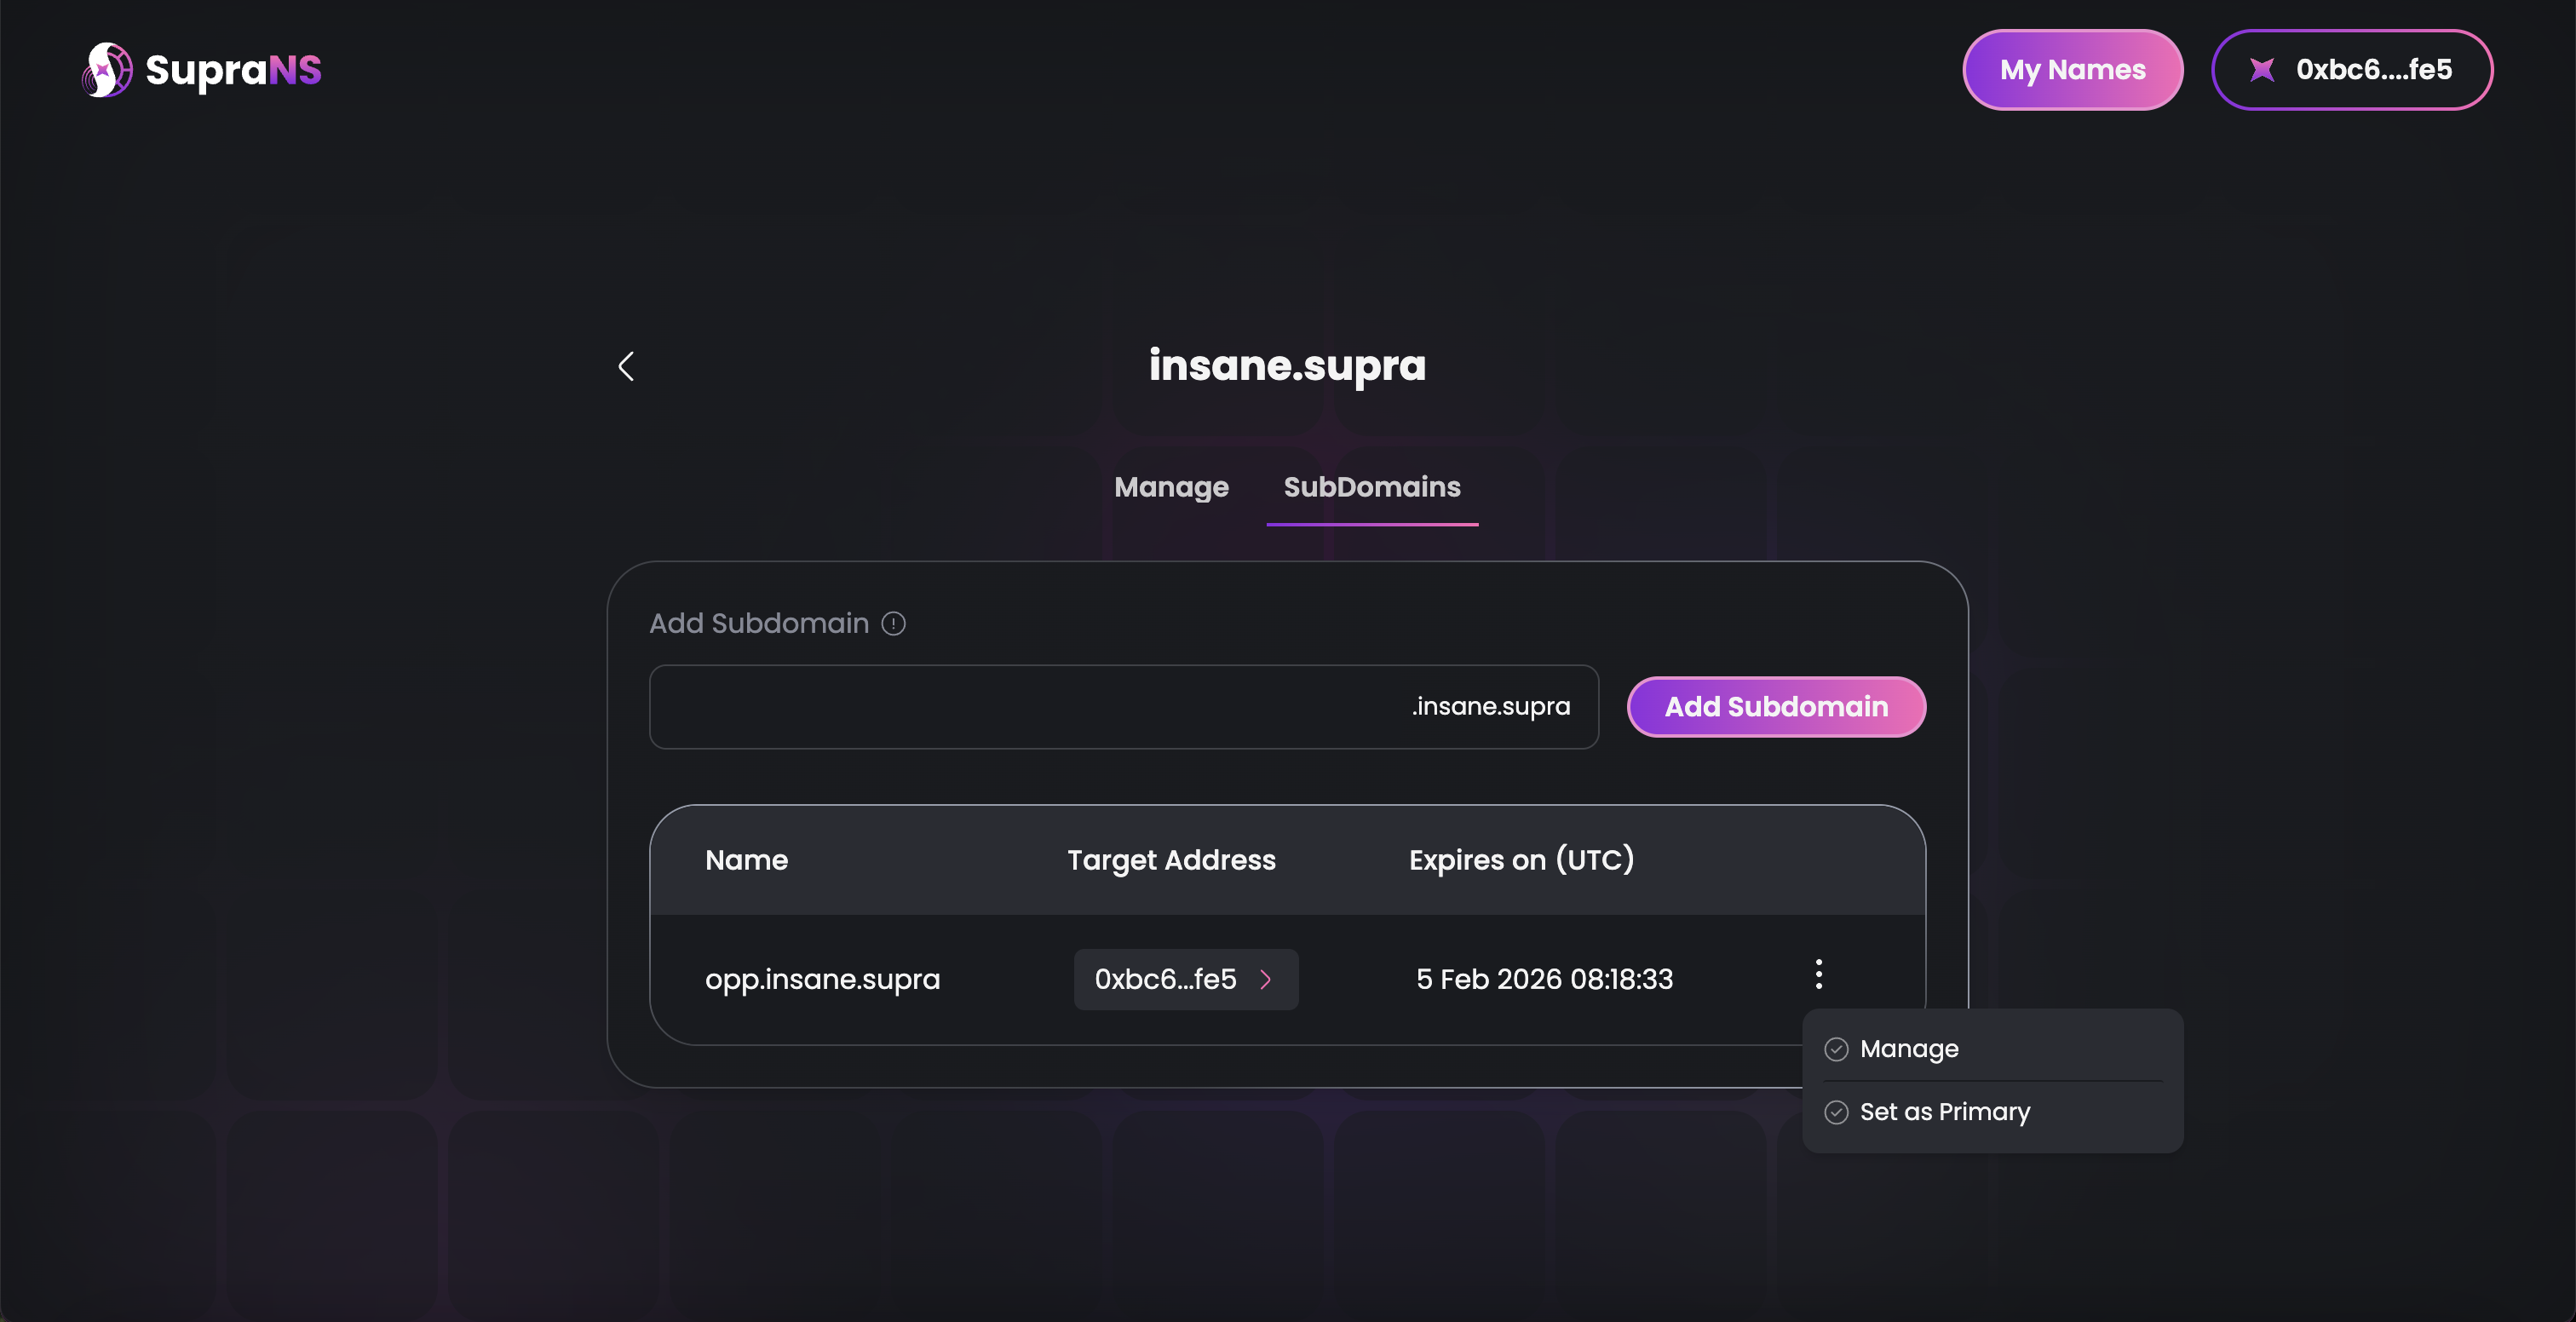Choose Manage from the popup menu
This screenshot has height=1322, width=2576.
pos(1908,1049)
